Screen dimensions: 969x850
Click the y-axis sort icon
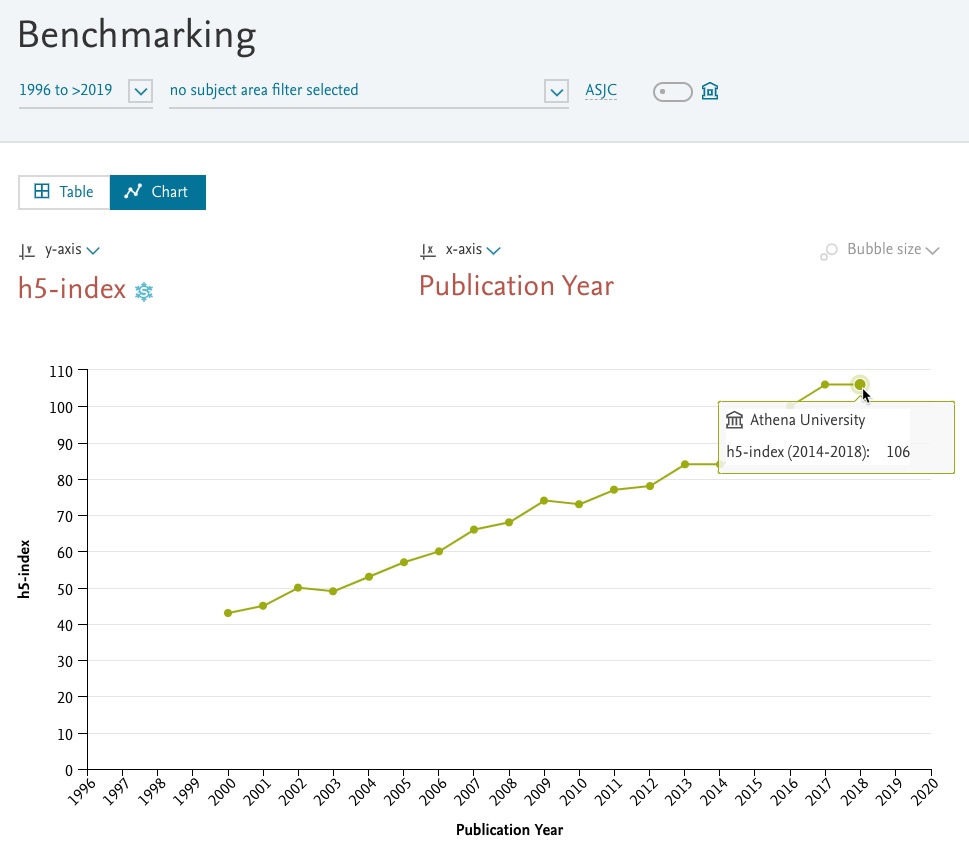(27, 251)
